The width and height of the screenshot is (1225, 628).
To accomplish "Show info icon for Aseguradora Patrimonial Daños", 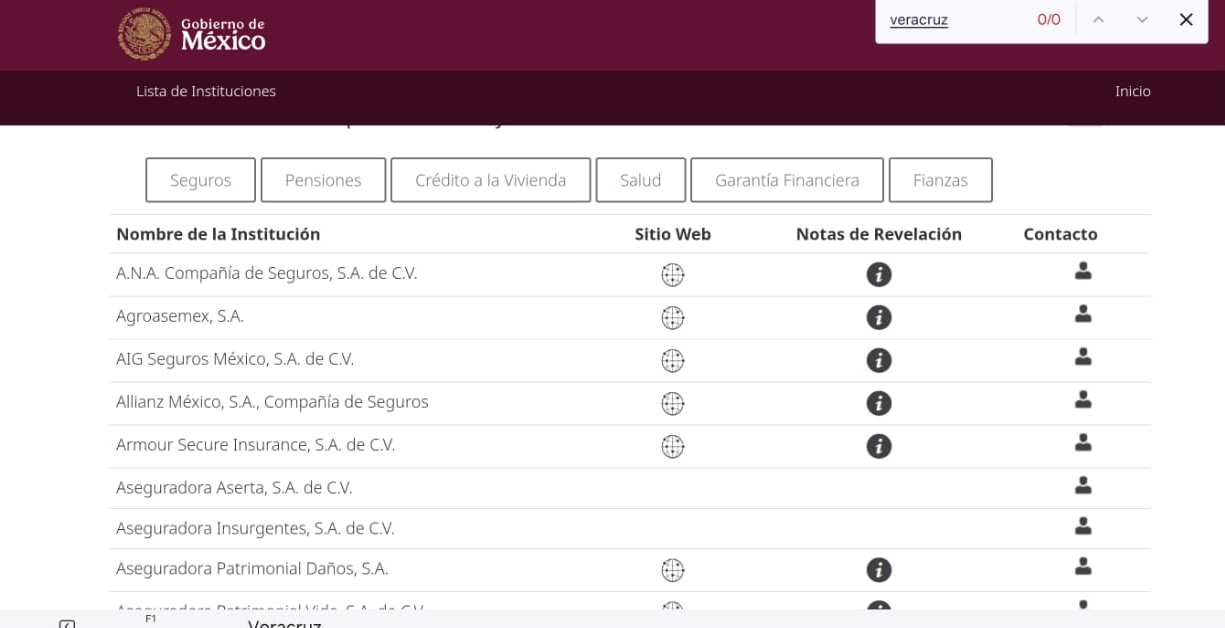I will click(x=879, y=570).
